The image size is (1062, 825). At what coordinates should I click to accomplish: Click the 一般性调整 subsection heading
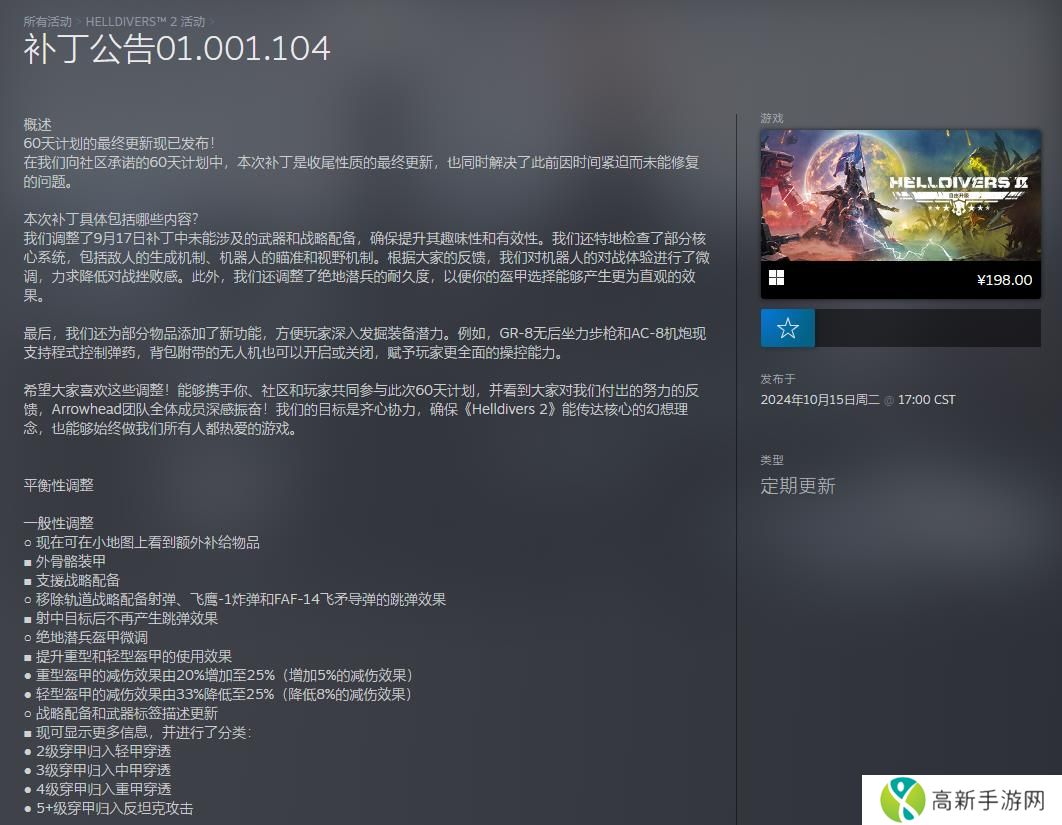click(x=58, y=523)
